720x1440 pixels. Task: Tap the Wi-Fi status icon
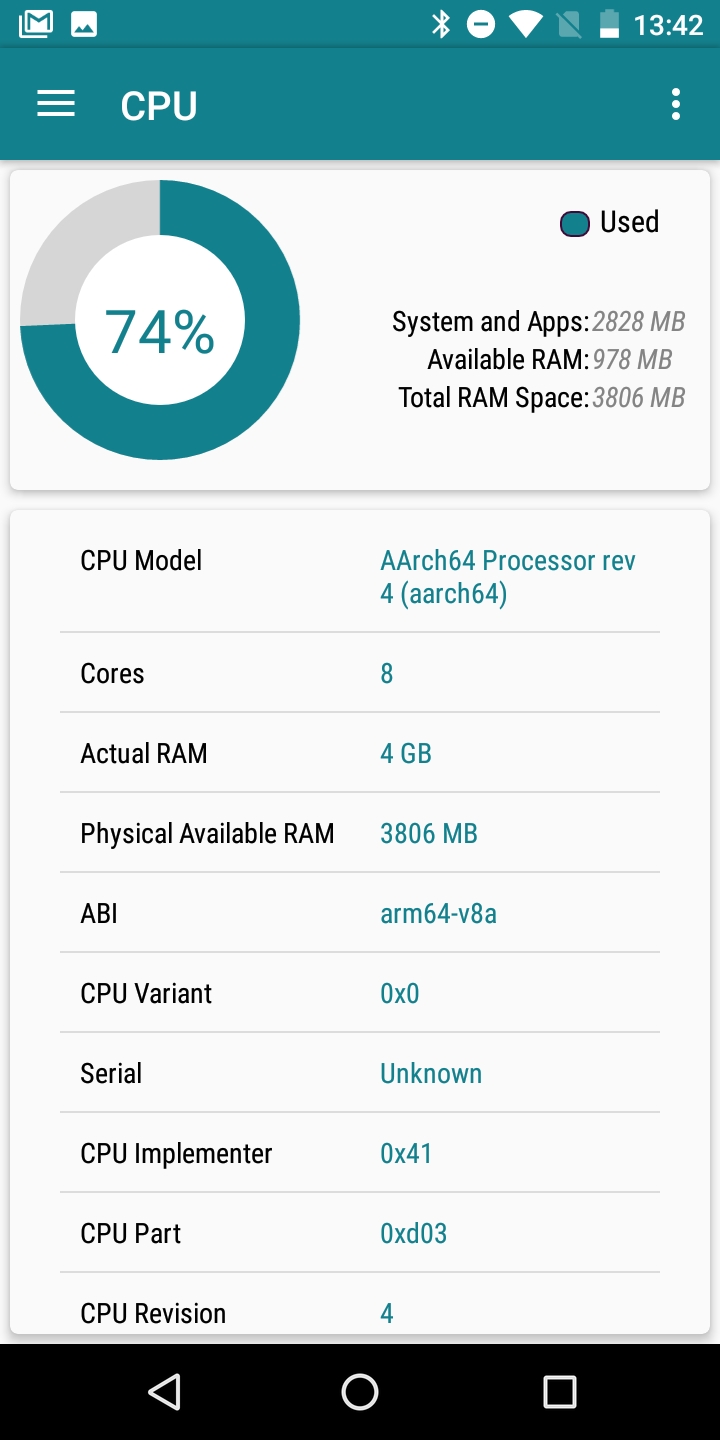click(525, 24)
